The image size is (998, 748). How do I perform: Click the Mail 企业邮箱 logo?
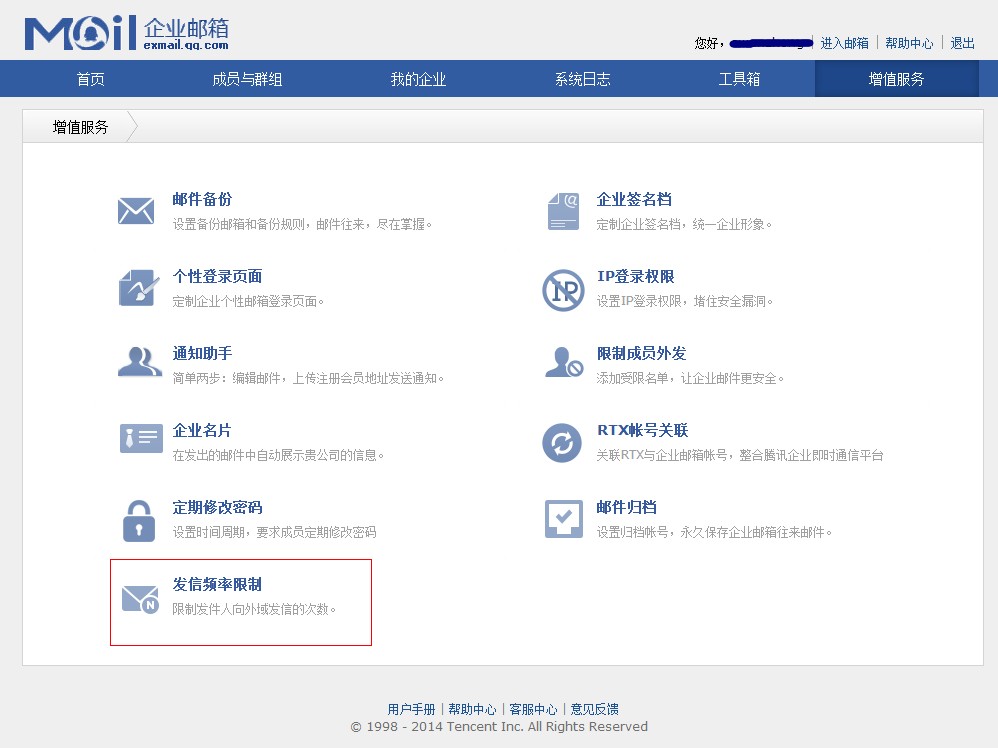pyautogui.click(x=127, y=33)
